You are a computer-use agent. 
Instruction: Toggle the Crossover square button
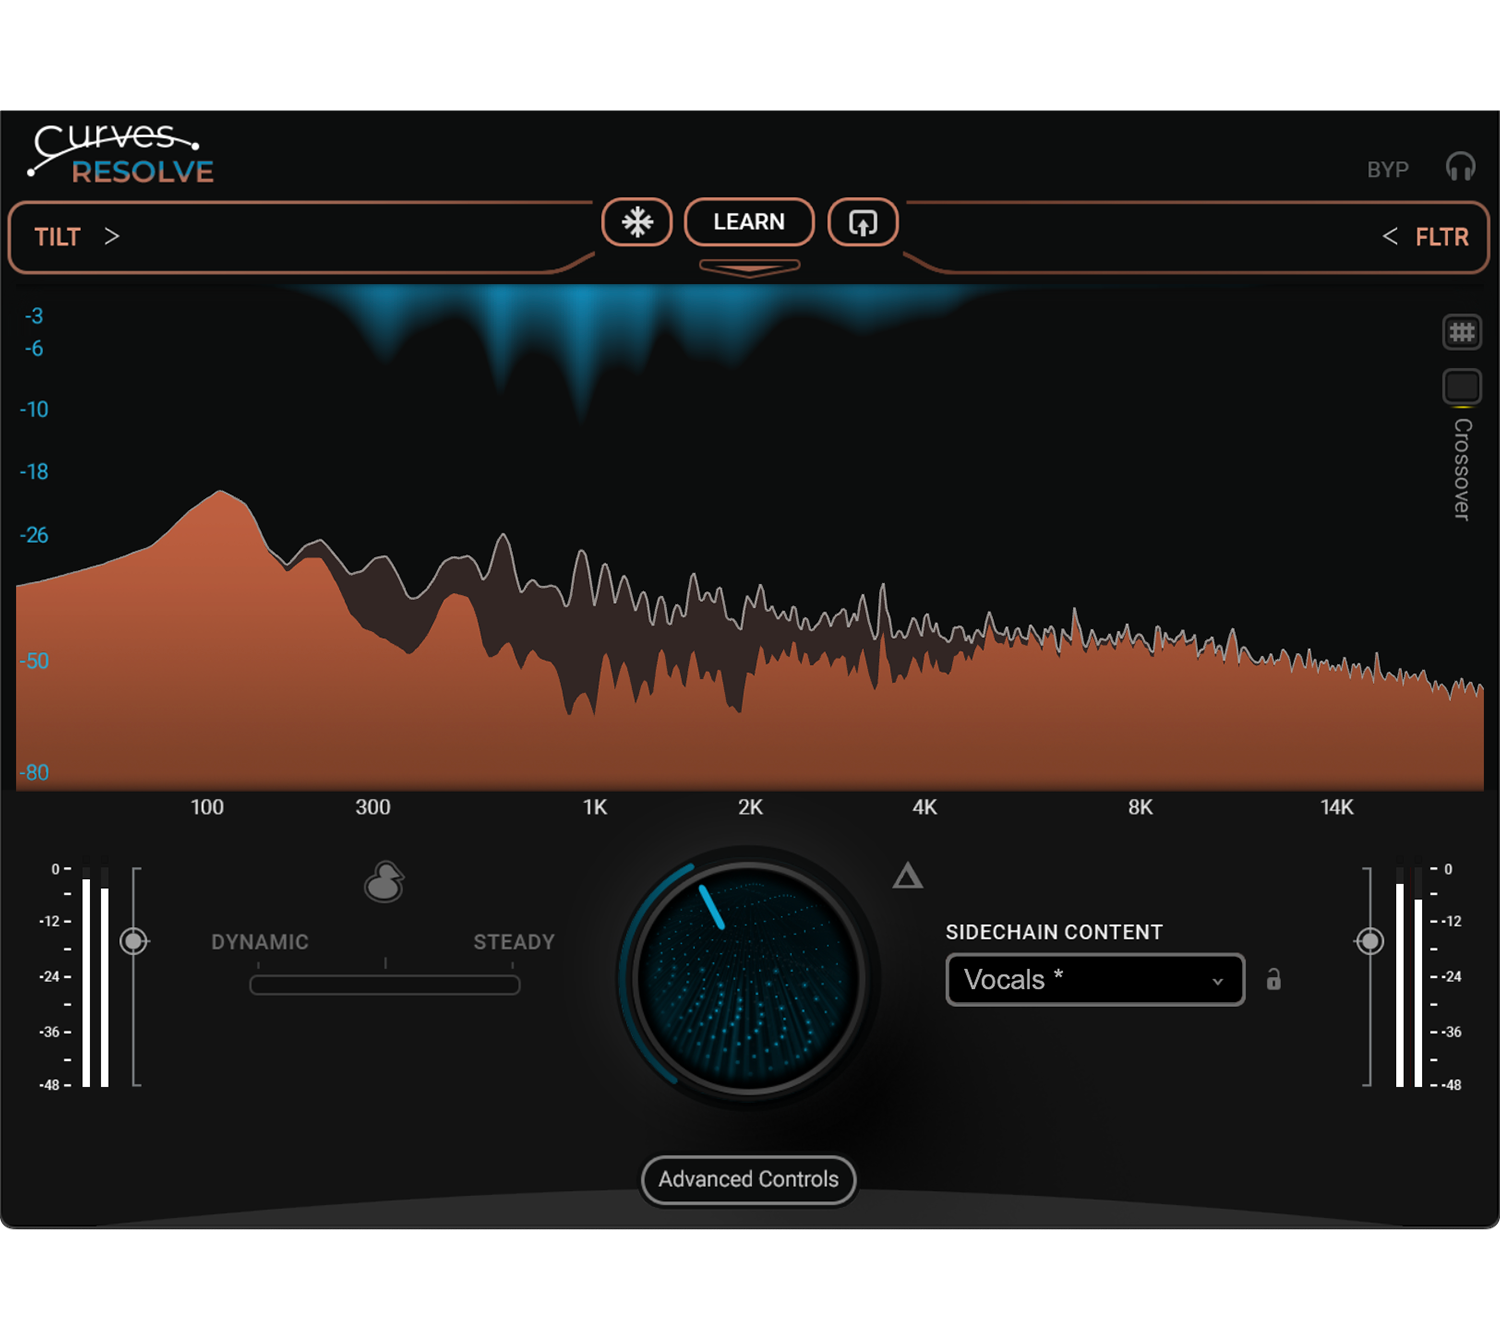pyautogui.click(x=1462, y=386)
